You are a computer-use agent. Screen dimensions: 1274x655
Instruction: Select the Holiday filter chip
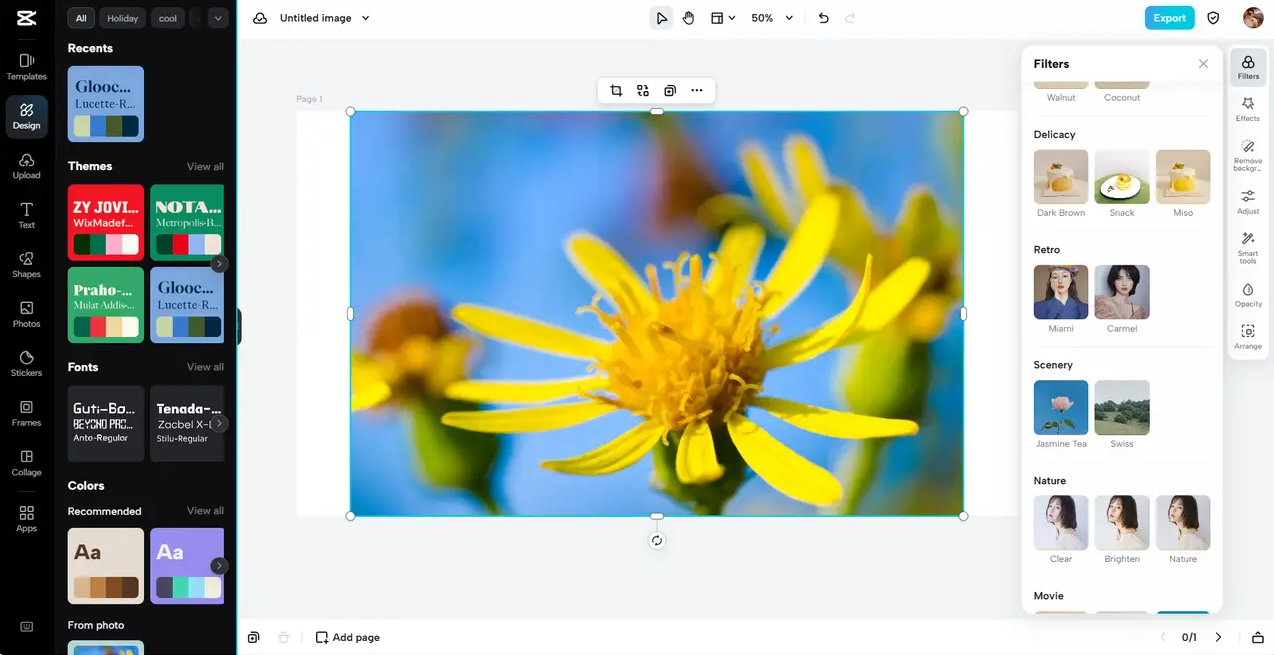pos(123,18)
